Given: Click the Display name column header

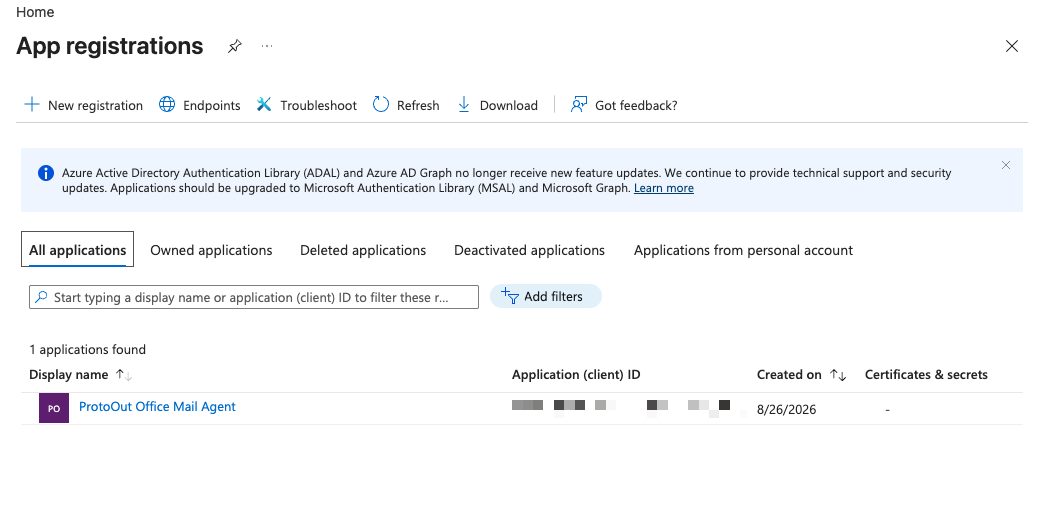Looking at the screenshot, I should click(x=68, y=375).
